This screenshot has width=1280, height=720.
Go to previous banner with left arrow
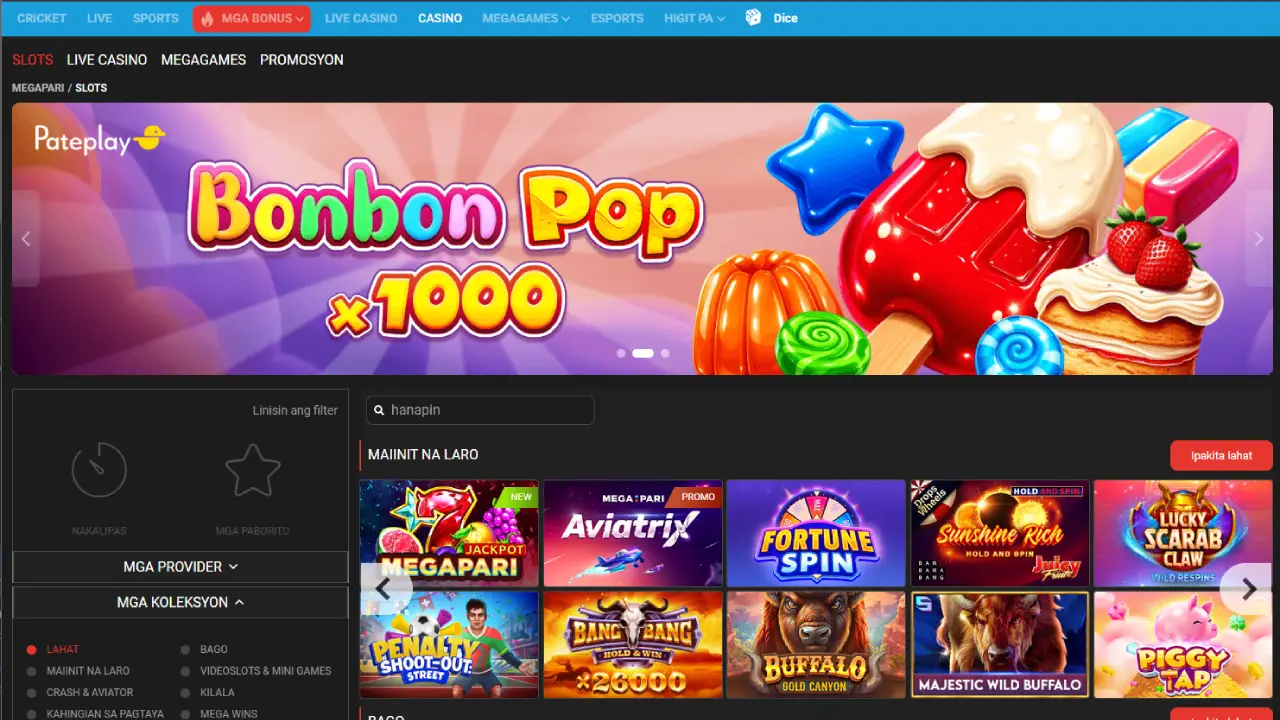tap(26, 239)
